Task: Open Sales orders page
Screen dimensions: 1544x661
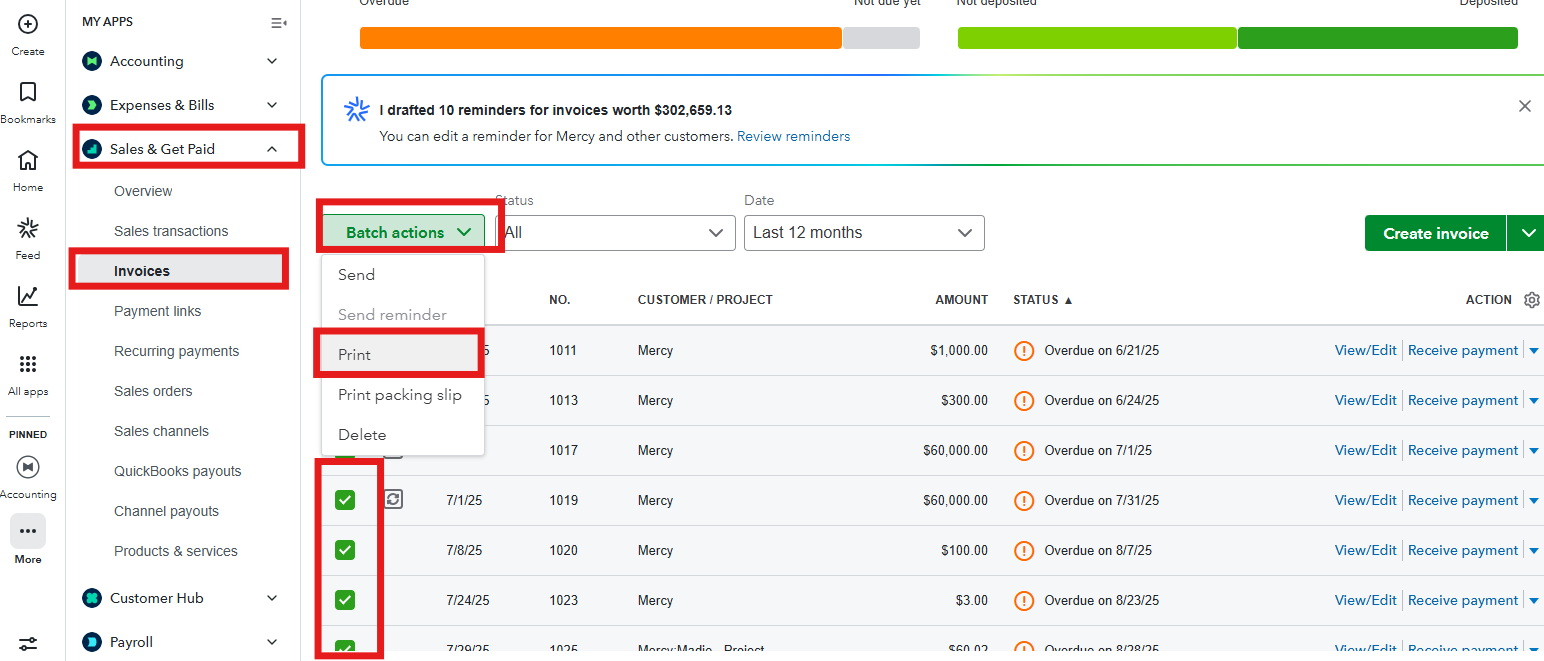Action: pyautogui.click(x=153, y=391)
